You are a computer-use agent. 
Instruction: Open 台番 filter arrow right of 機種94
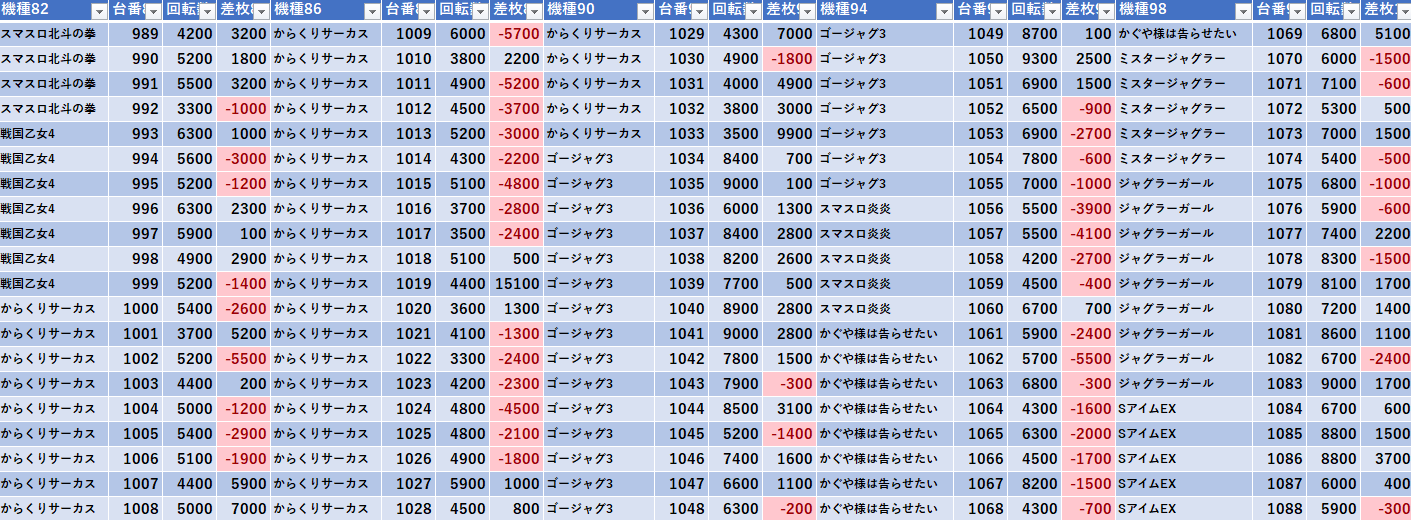coord(996,11)
